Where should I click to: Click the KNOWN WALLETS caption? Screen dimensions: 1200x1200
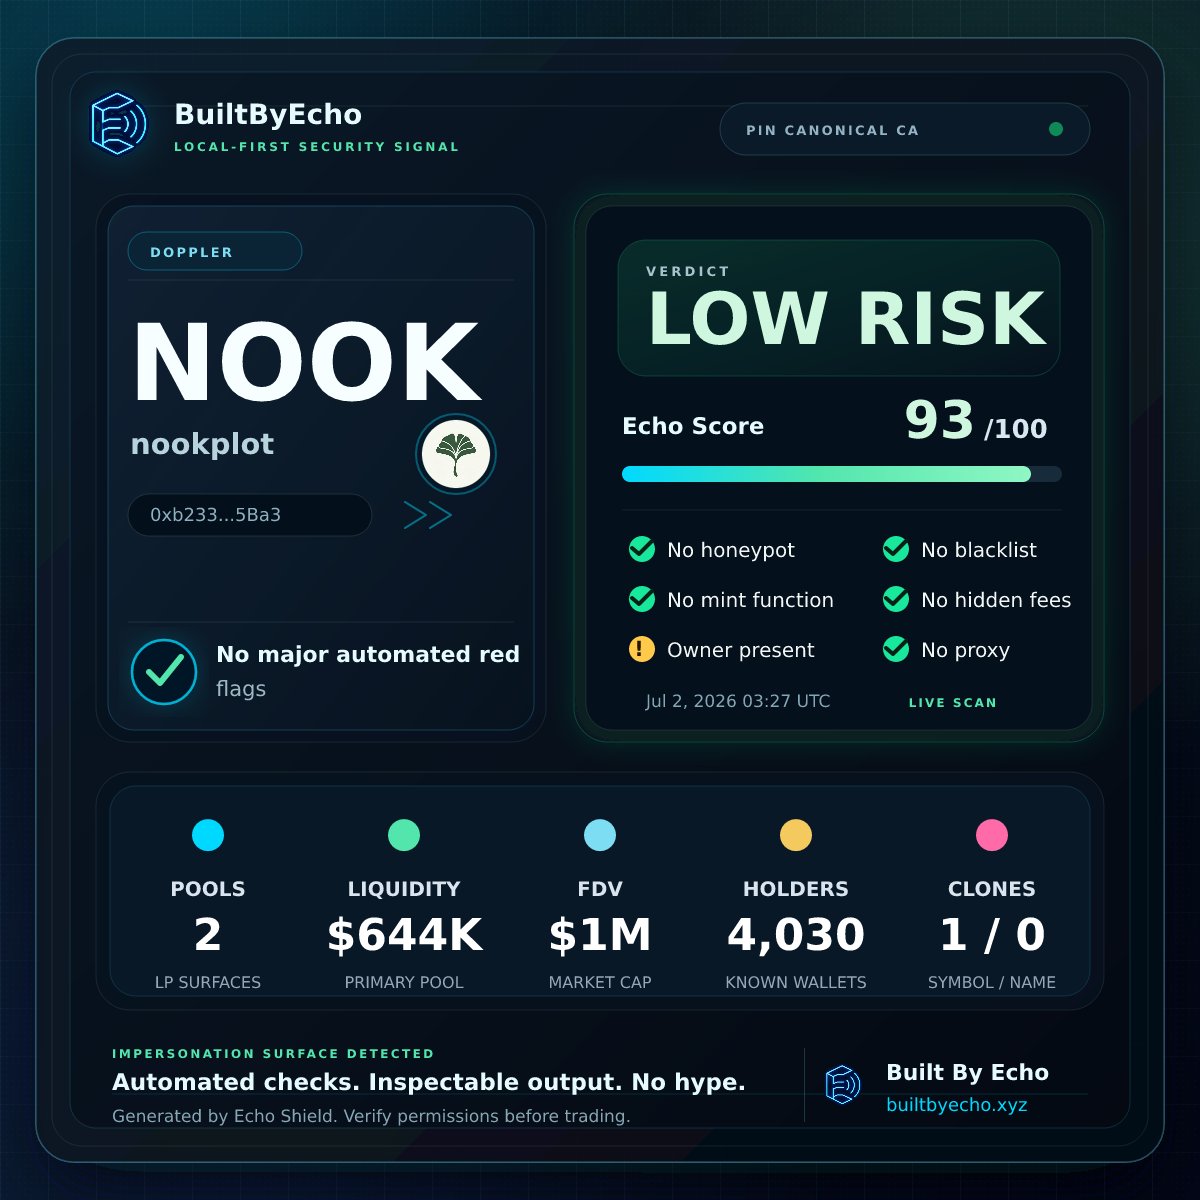click(x=796, y=982)
